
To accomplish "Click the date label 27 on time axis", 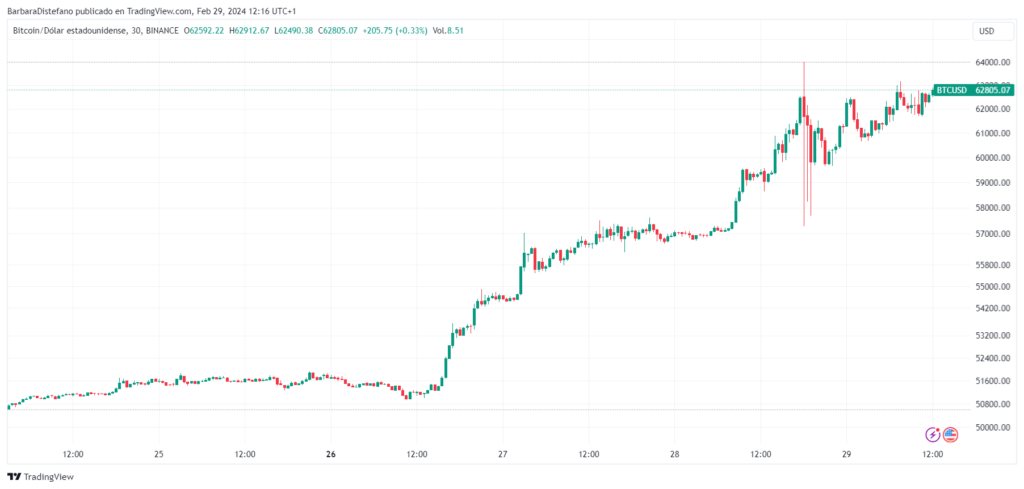I will tap(503, 453).
